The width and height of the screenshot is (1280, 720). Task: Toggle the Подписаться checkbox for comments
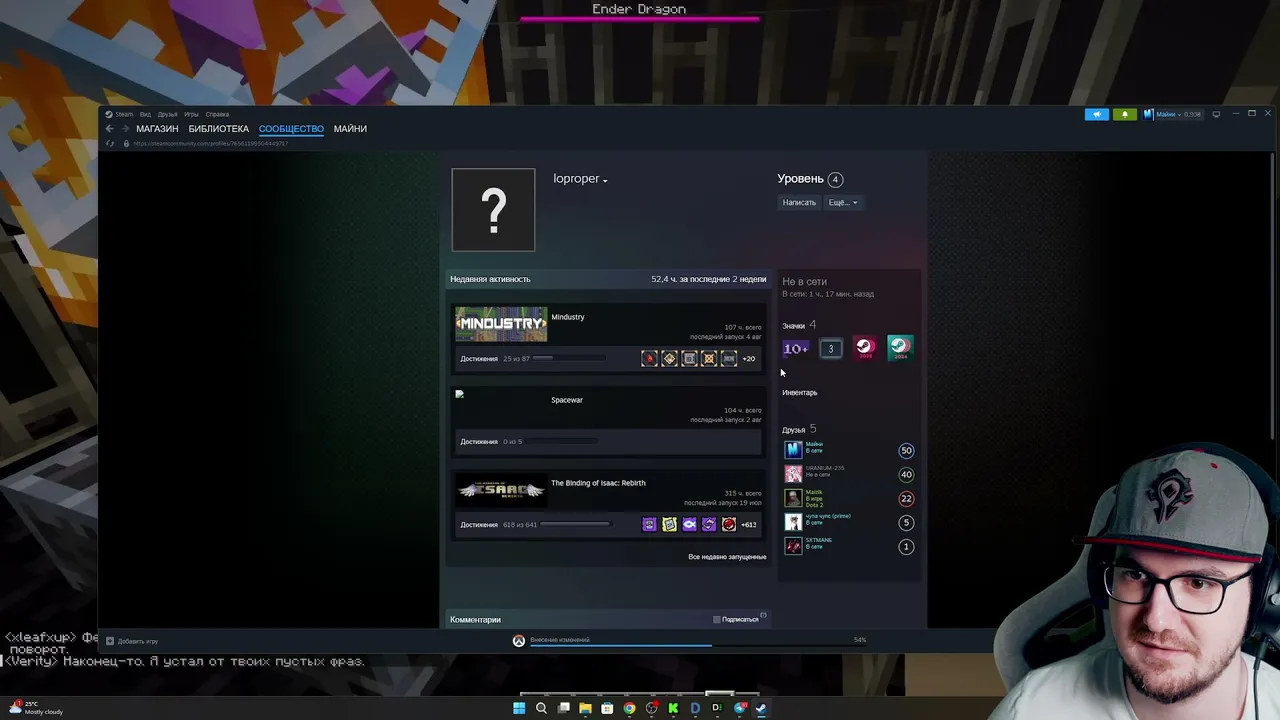pos(716,620)
